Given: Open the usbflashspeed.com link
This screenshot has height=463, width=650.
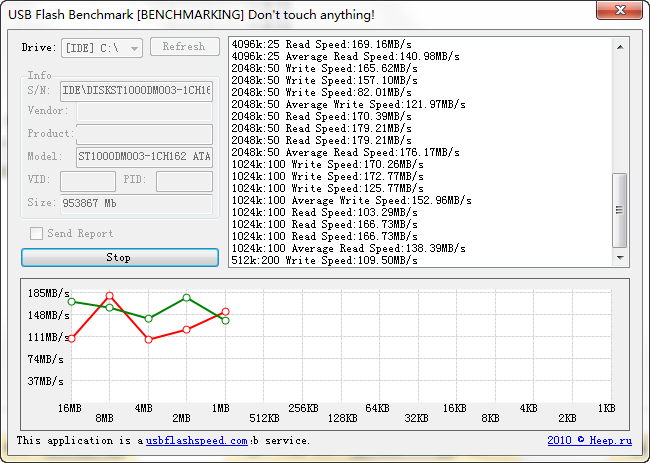Looking at the screenshot, I should click(x=196, y=441).
